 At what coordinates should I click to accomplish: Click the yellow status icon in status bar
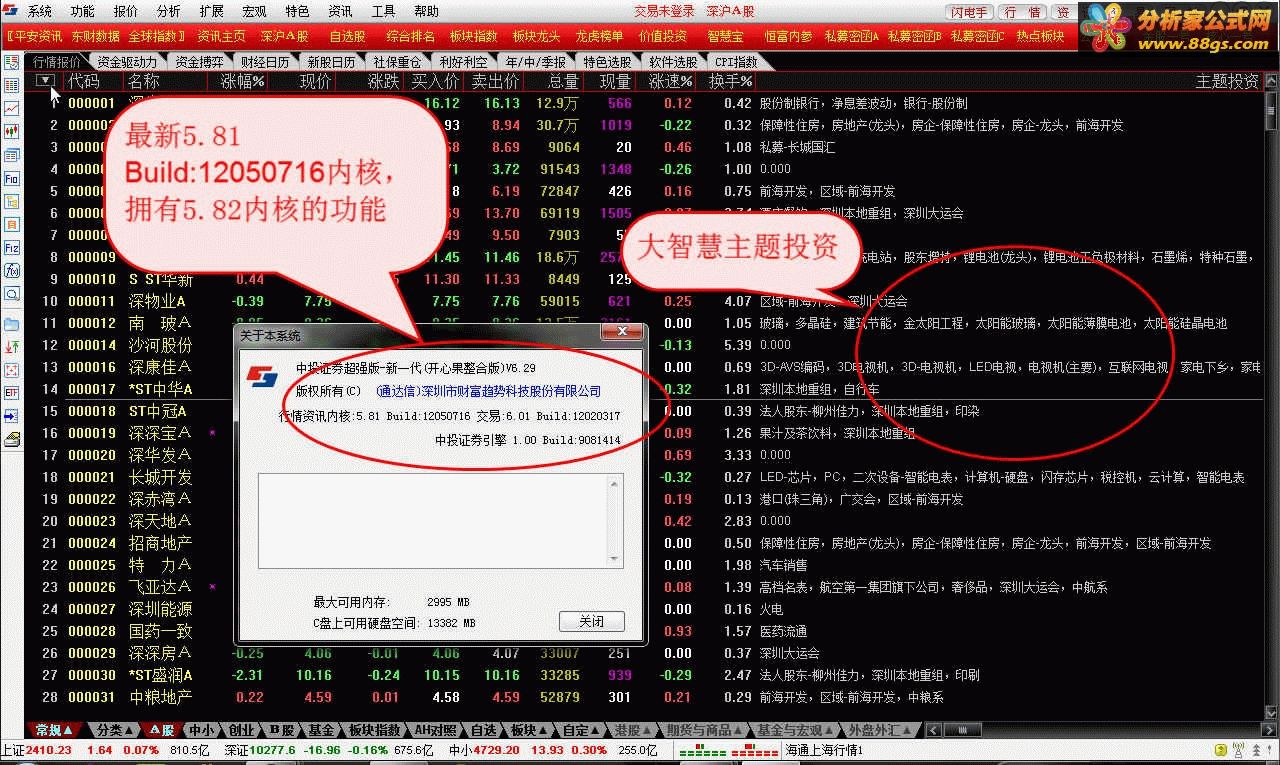(1219, 750)
